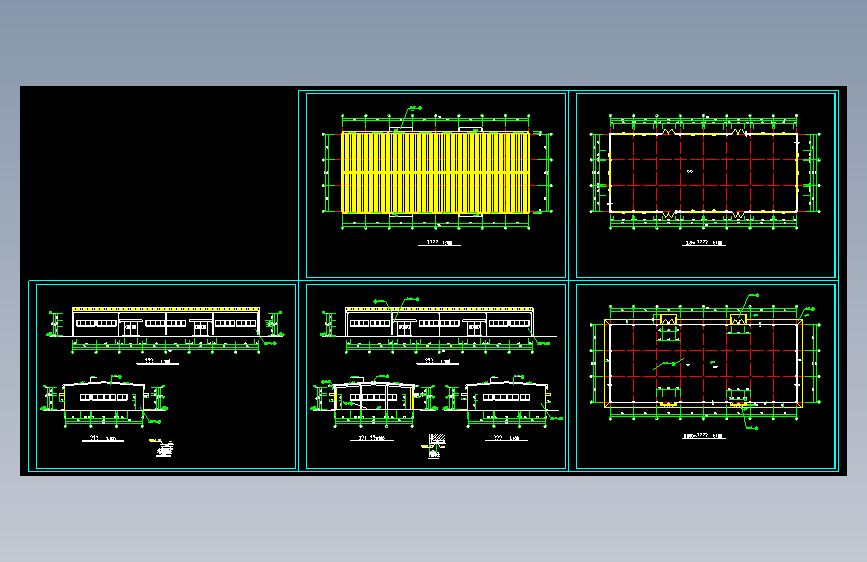Viewport: 867px width, 562px height.
Task: Select the bottom-right floor plan with yellow border
Action: click(703, 363)
